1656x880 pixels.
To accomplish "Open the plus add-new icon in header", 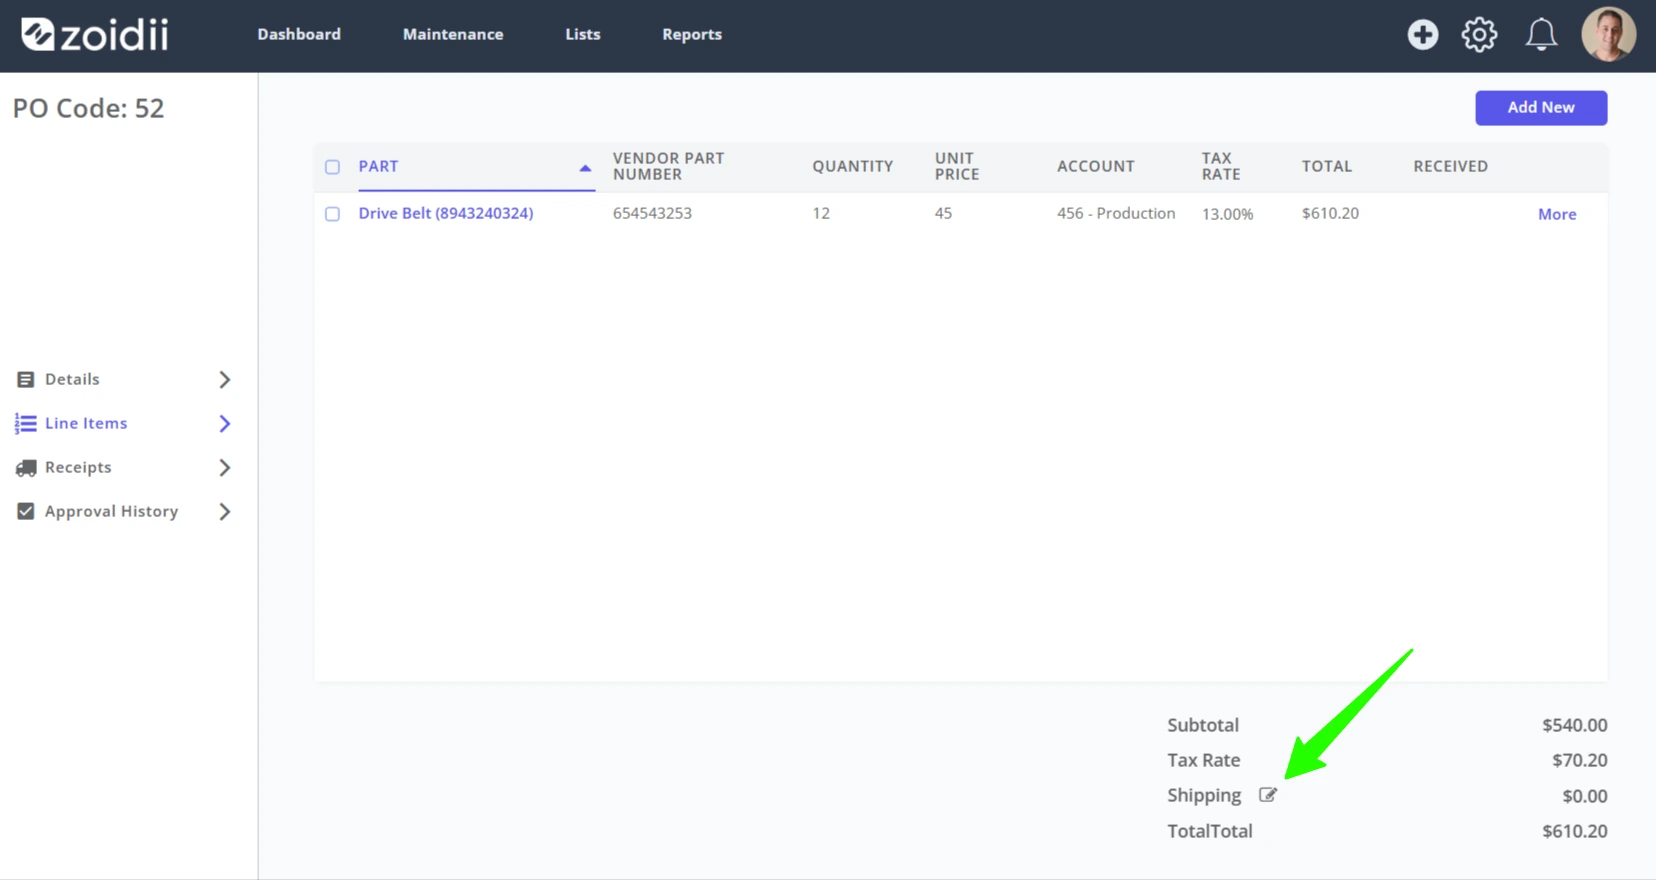I will click(1422, 35).
